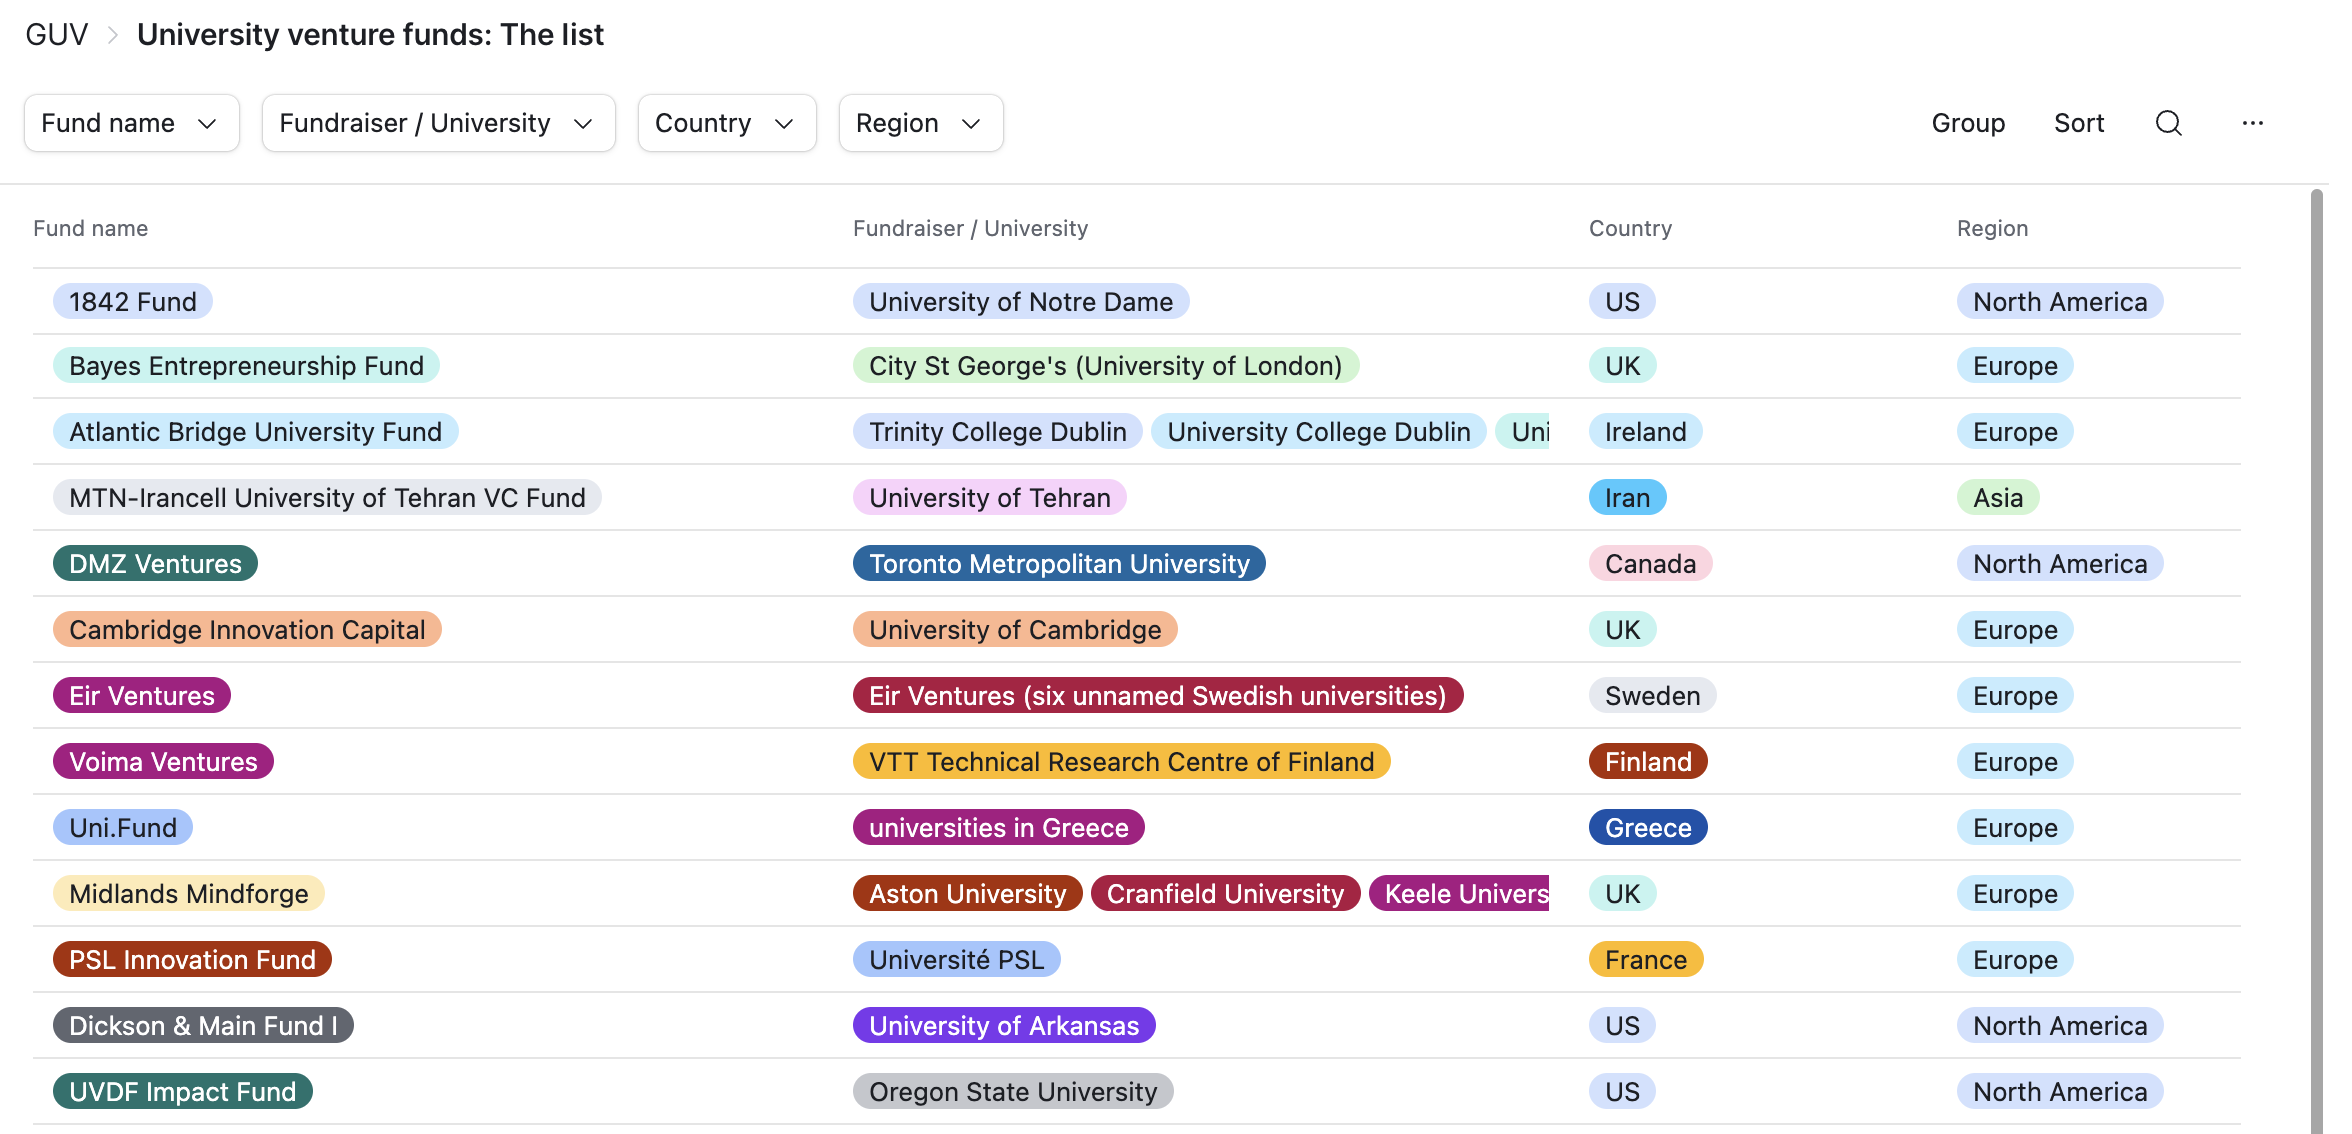Open the Group options
The height and width of the screenshot is (1134, 2352).
(1967, 123)
